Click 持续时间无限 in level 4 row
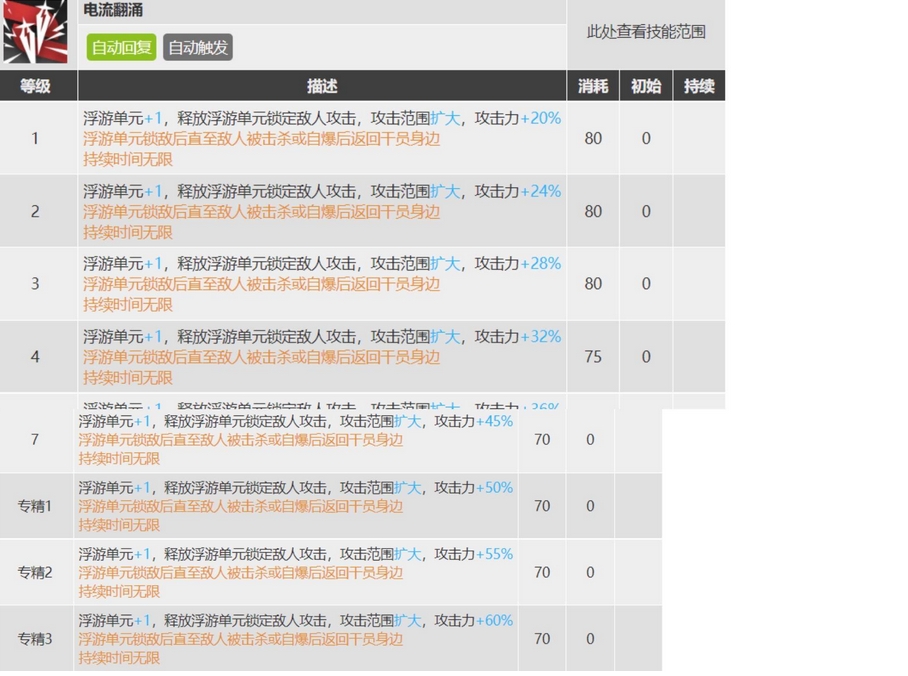The height and width of the screenshot is (676, 908). pos(128,378)
